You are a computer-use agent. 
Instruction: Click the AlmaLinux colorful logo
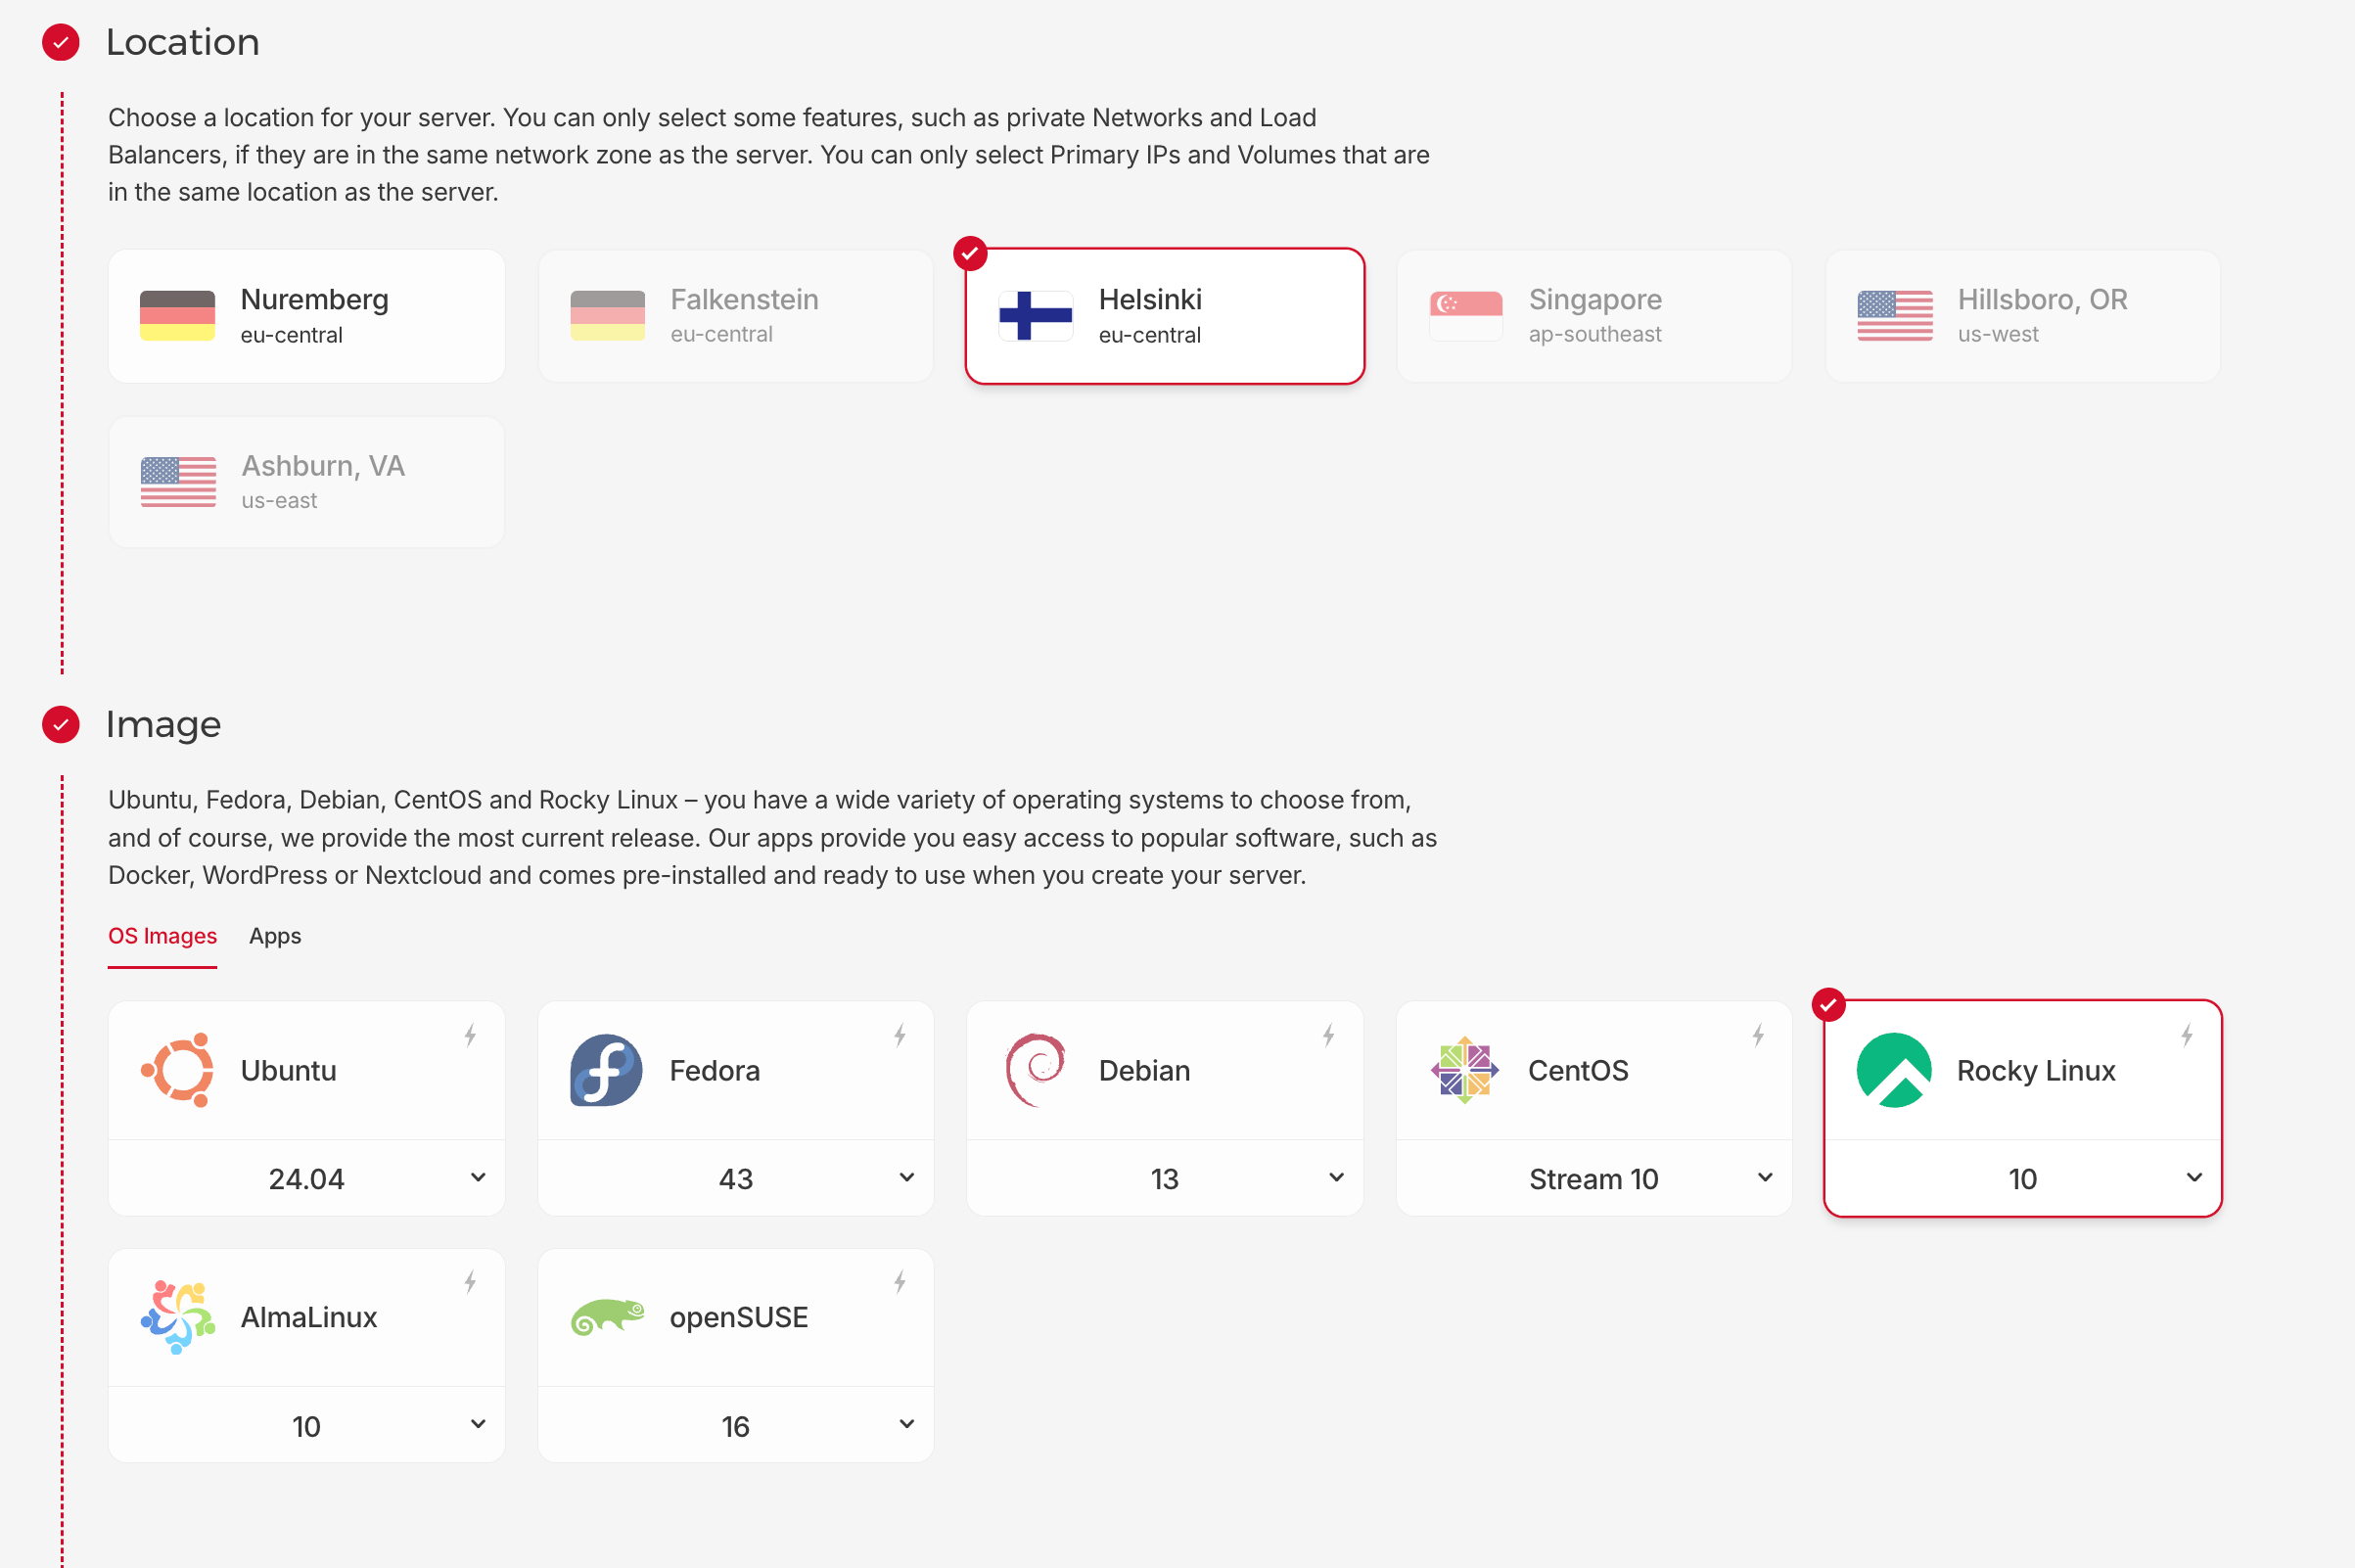tap(178, 1317)
